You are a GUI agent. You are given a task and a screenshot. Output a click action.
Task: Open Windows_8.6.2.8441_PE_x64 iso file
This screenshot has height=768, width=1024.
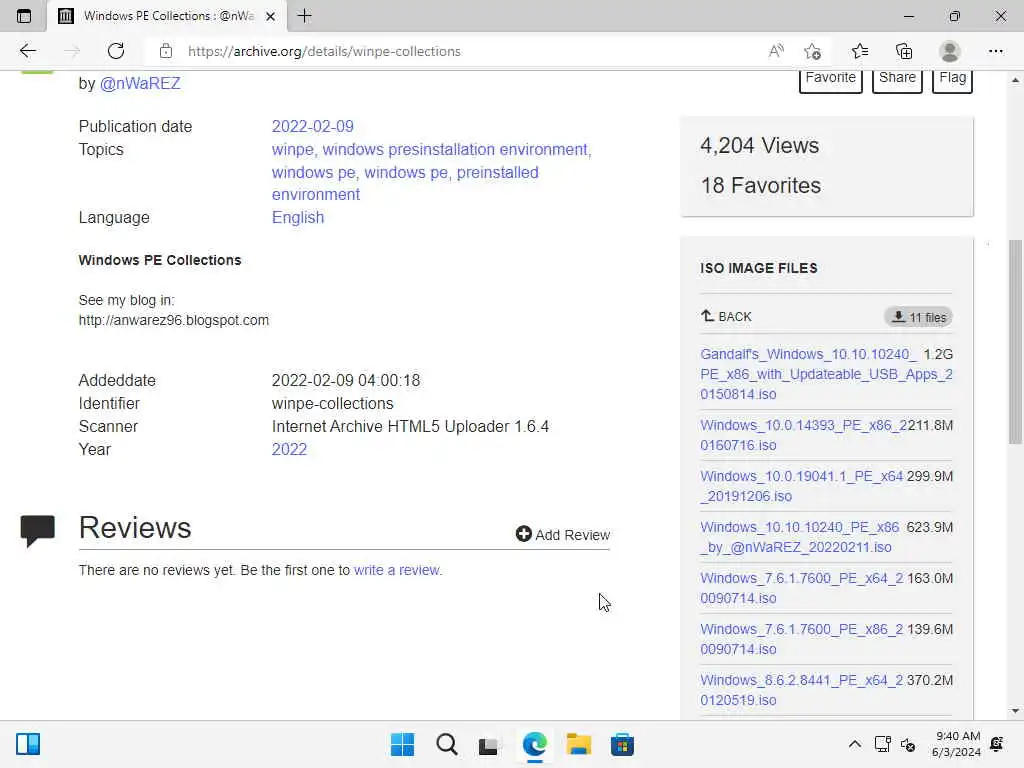pos(801,690)
